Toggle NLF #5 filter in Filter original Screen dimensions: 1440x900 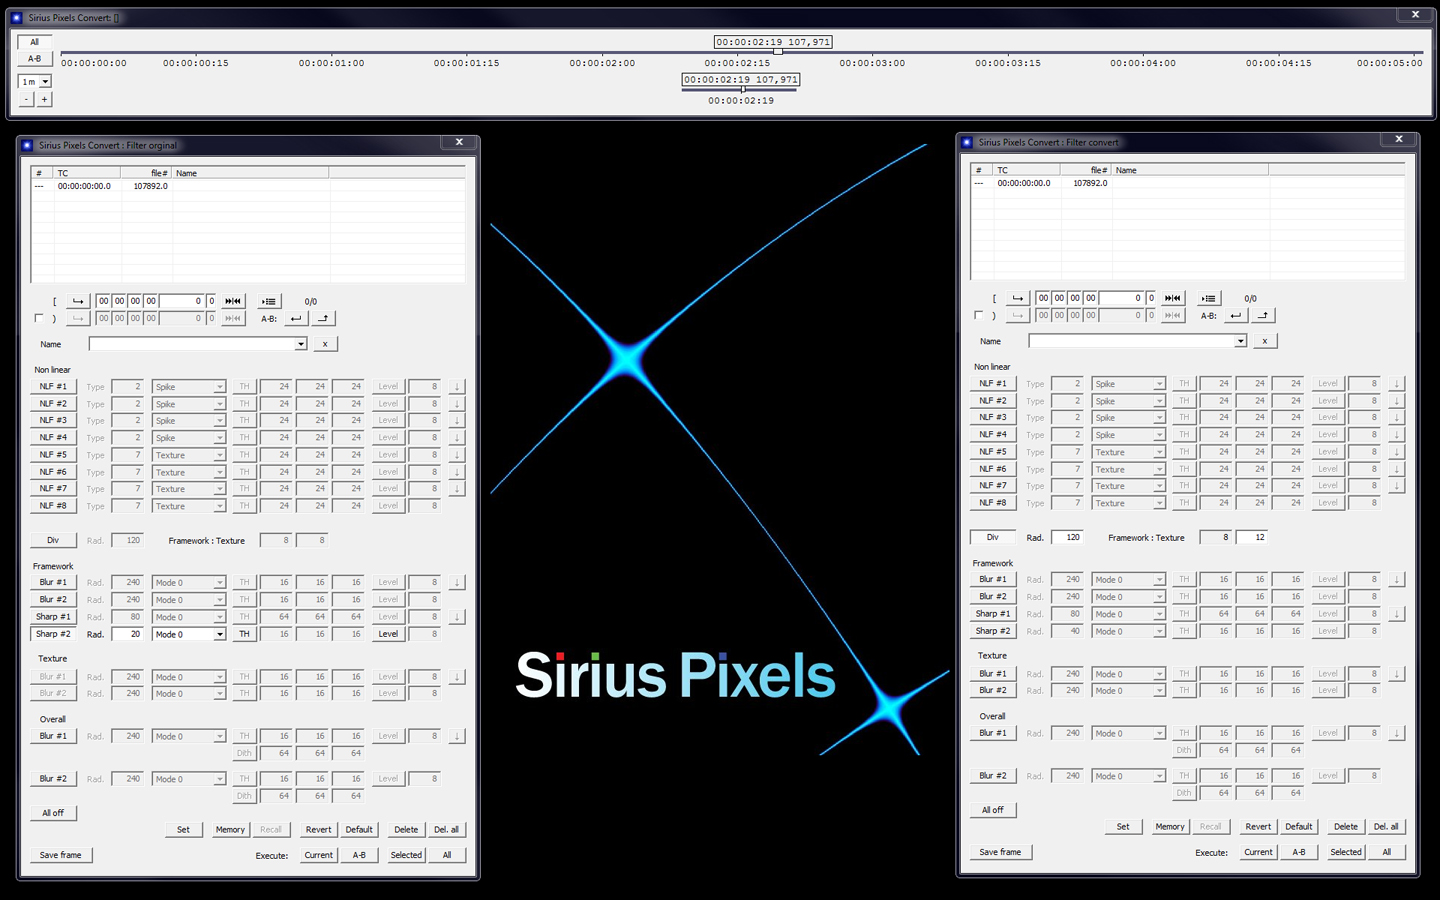53,455
